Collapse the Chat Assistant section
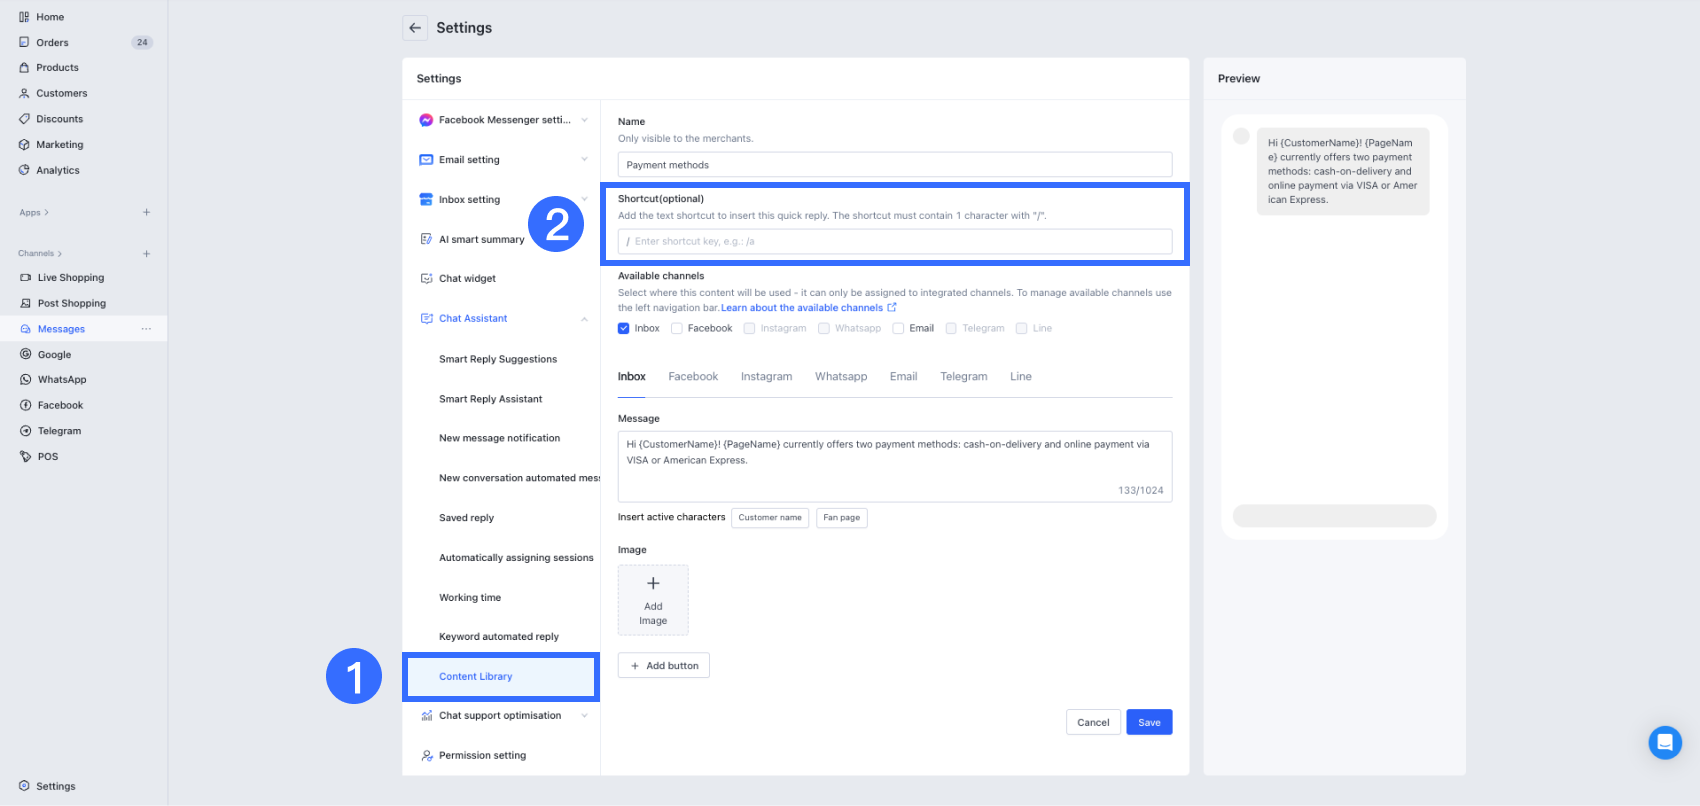The height and width of the screenshot is (806, 1700). 584,319
